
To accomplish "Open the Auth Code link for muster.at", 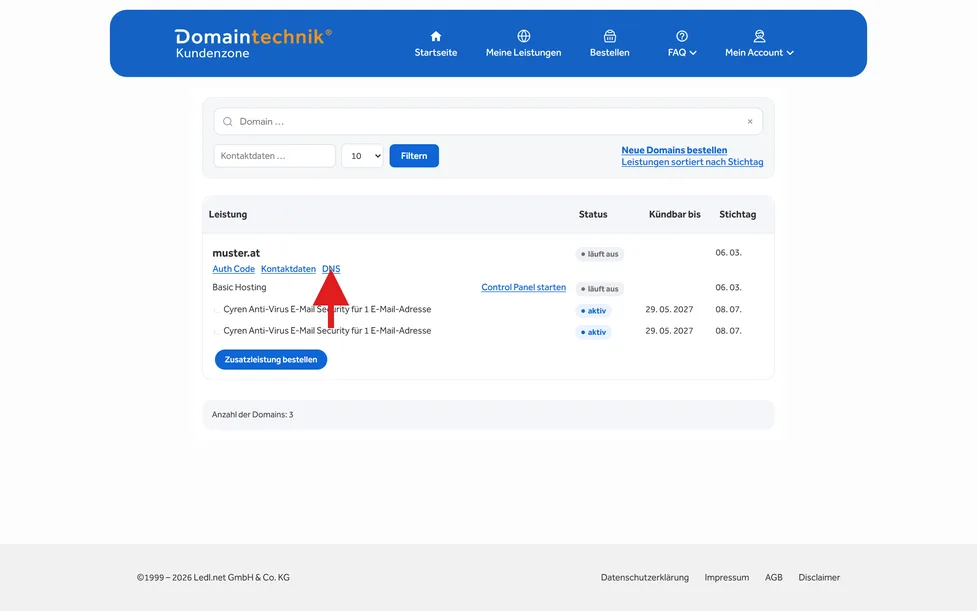I will (234, 269).
